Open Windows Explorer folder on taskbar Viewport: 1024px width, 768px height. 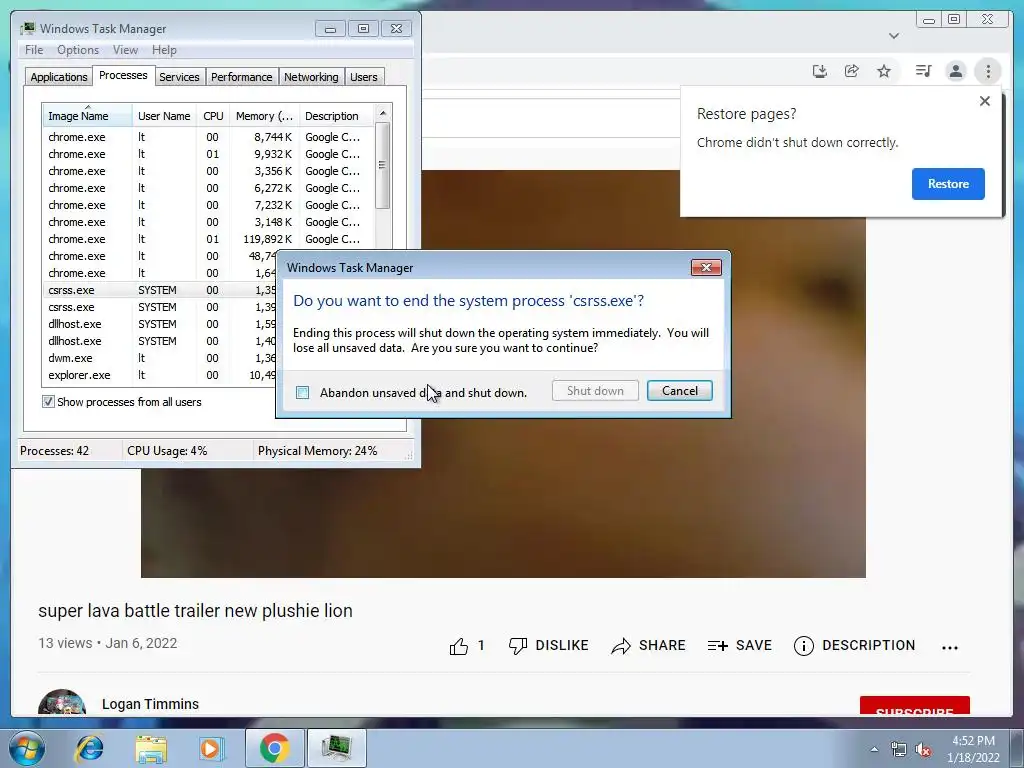coord(151,749)
